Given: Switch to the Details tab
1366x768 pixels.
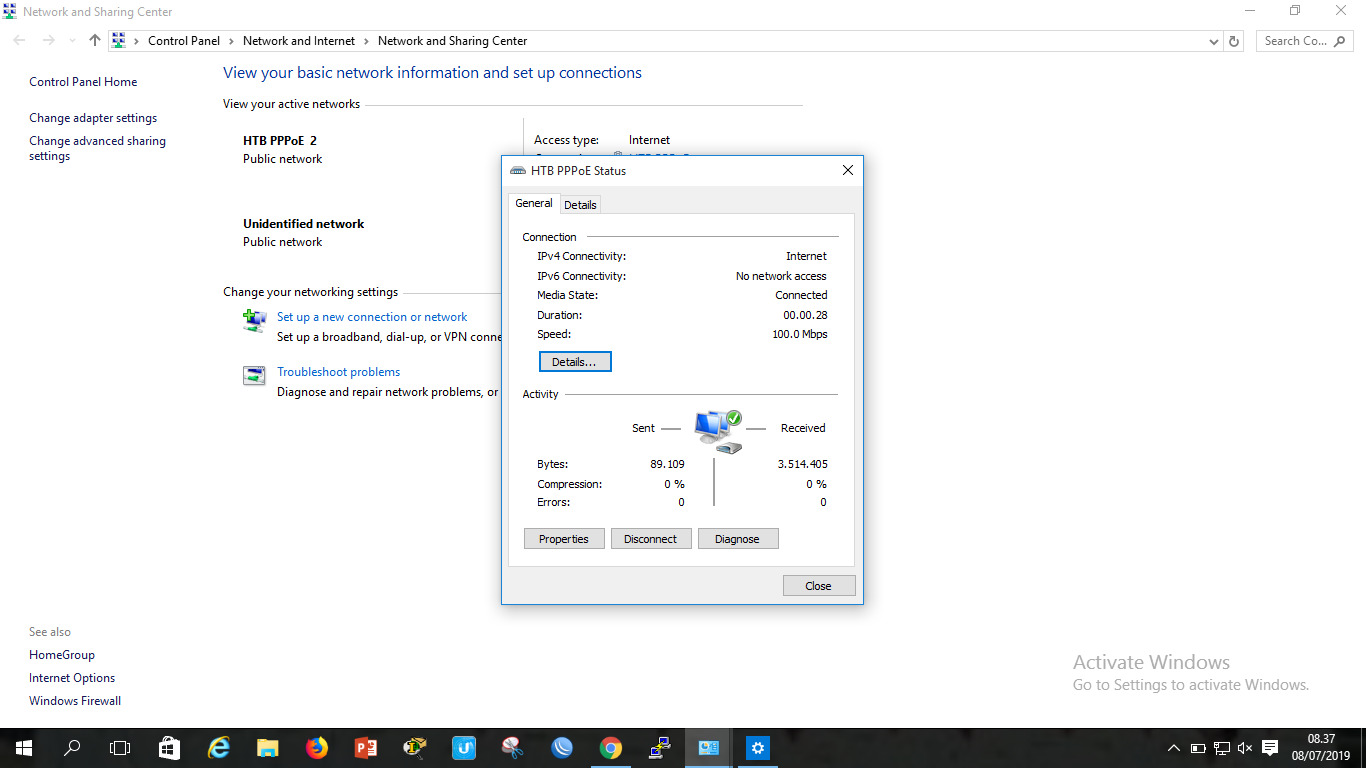Looking at the screenshot, I should coord(580,204).
